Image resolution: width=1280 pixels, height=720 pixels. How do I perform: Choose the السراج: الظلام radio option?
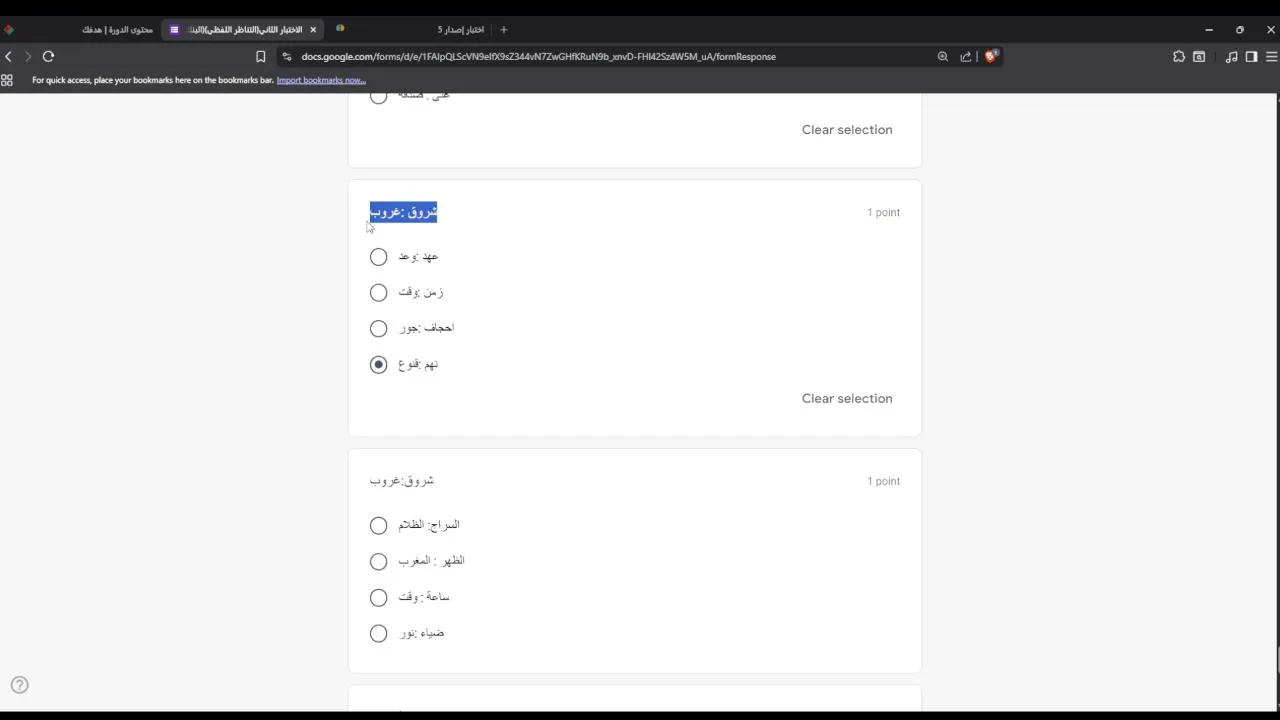(378, 526)
